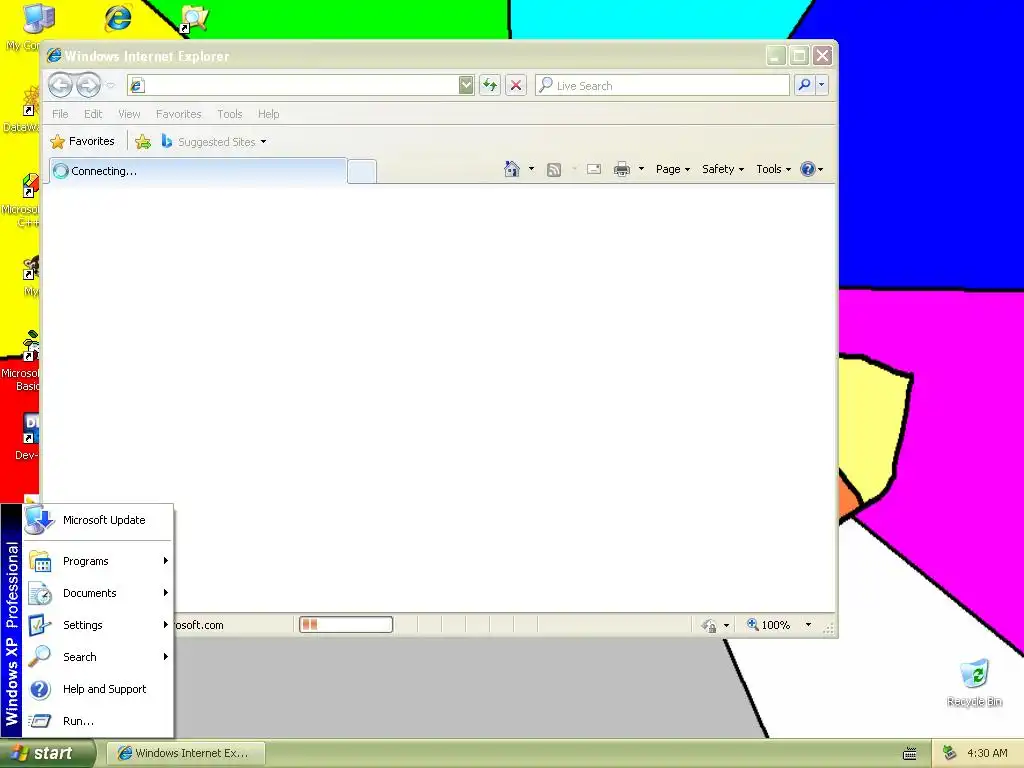Click the Forward navigation arrow button

click(88, 85)
